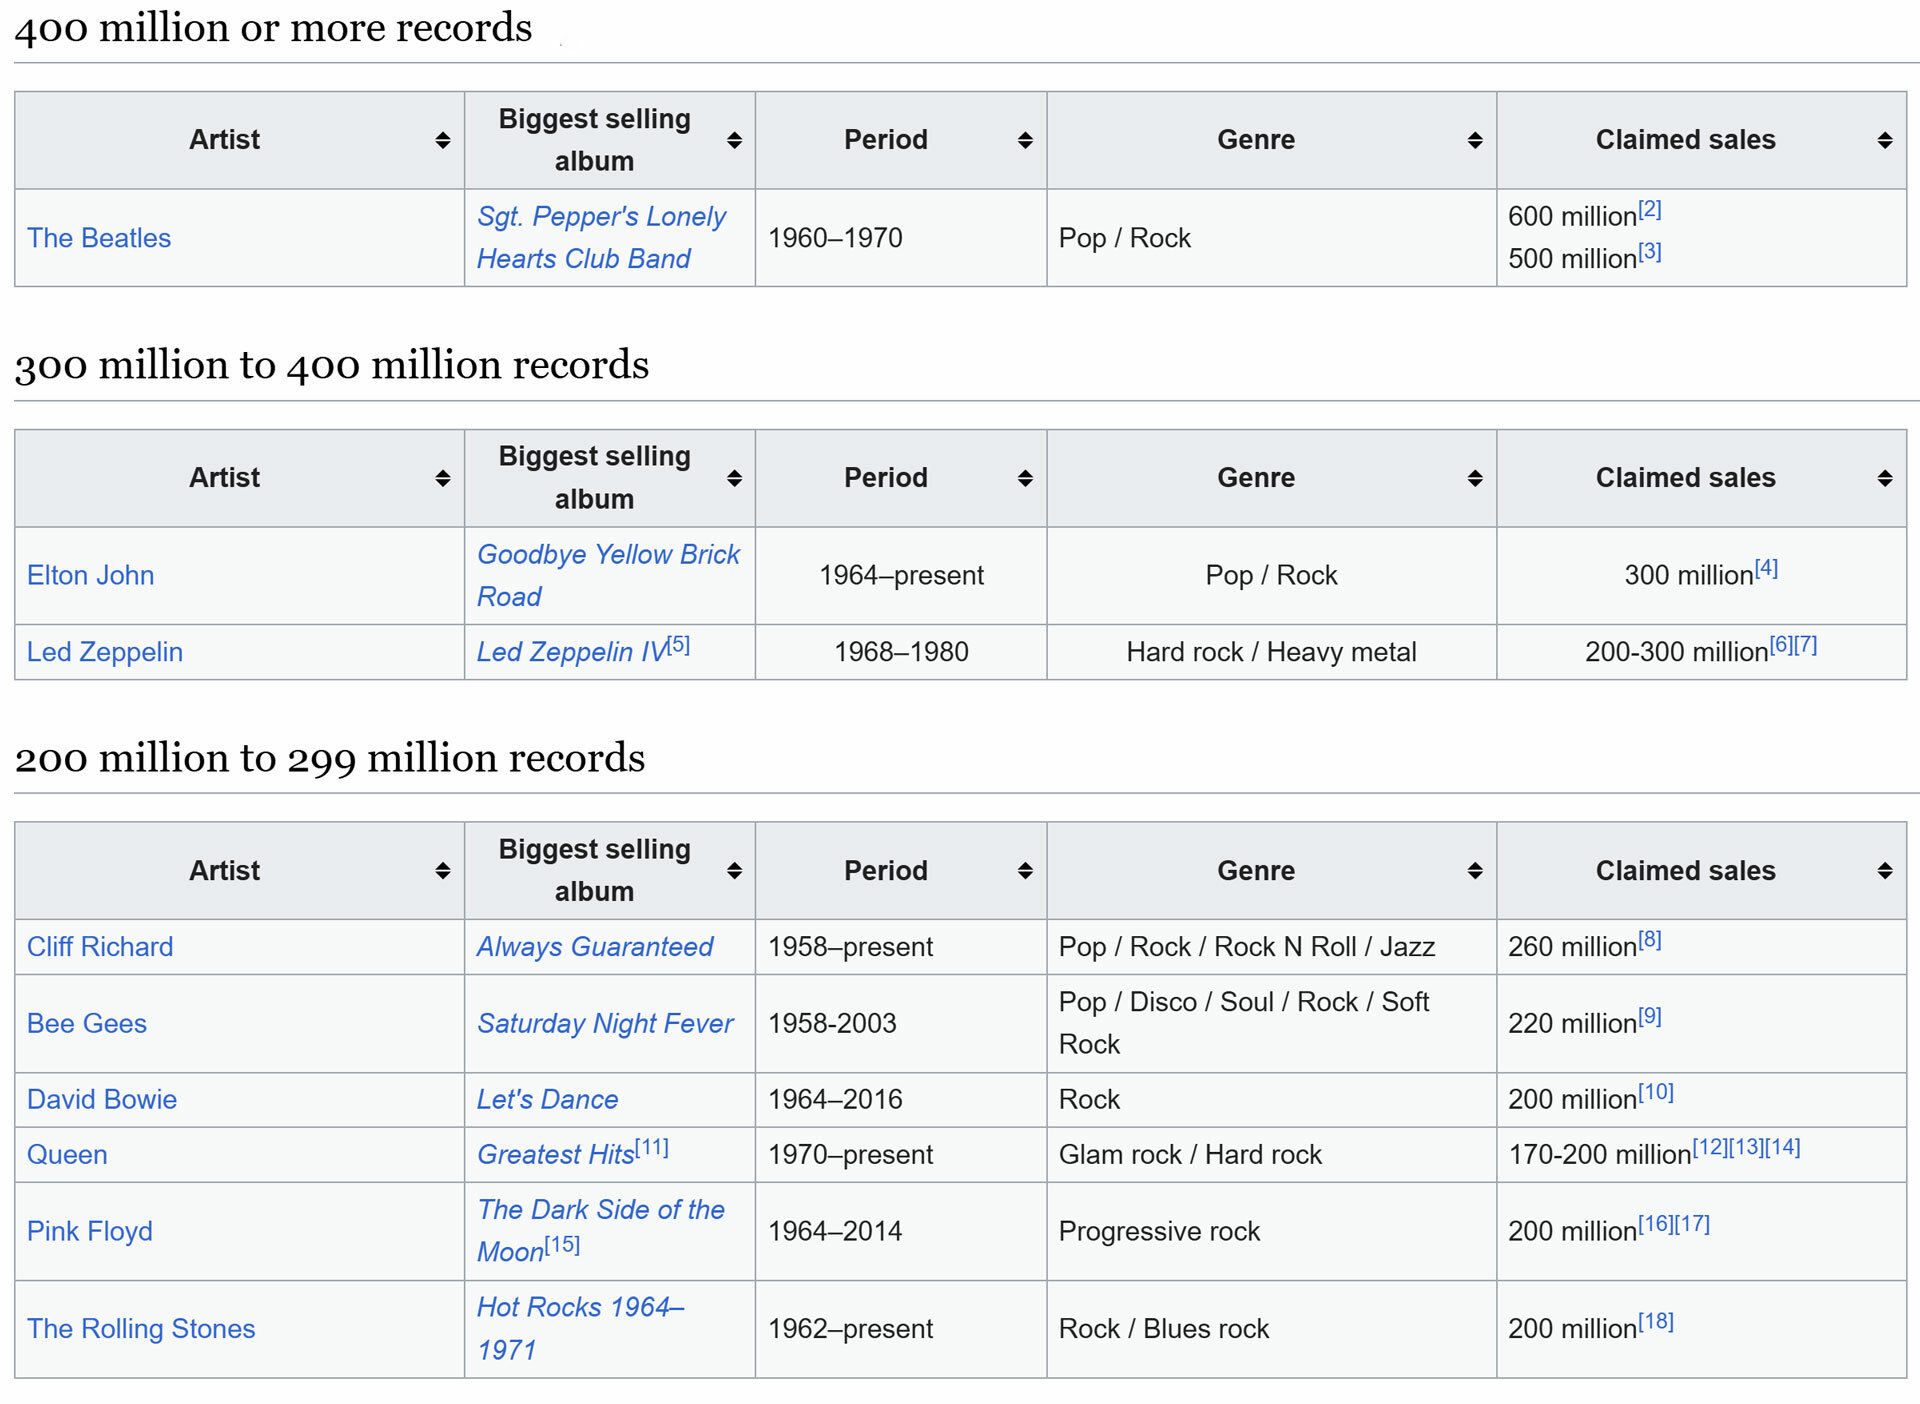Viewport: 1920px width, 1404px height.
Task: Open citation [10] in David Bowie row
Action: (1656, 1092)
